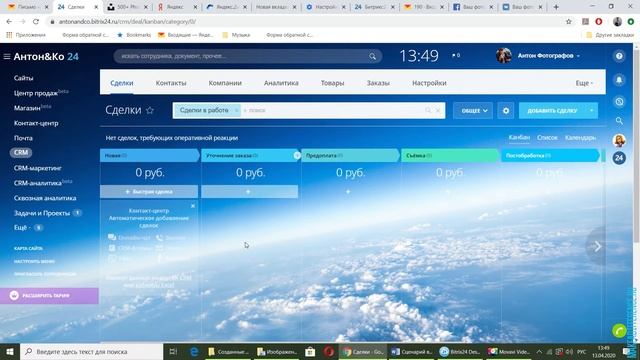Remove the Сделки в работе filter tag
This screenshot has width=640, height=360.
tap(236, 110)
